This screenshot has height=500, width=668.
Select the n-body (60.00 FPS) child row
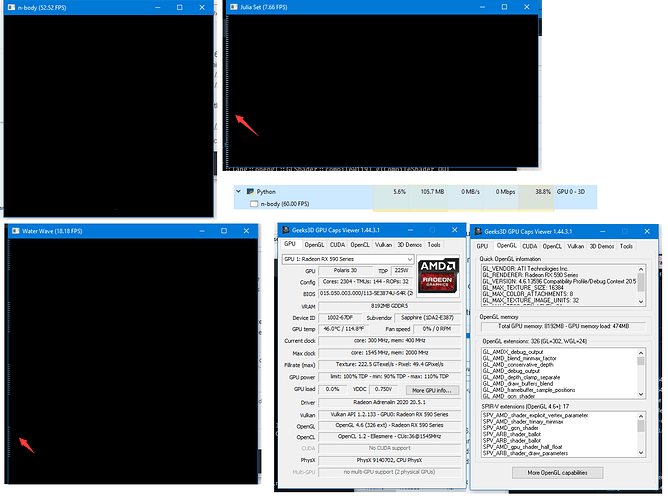[x=415, y=204]
